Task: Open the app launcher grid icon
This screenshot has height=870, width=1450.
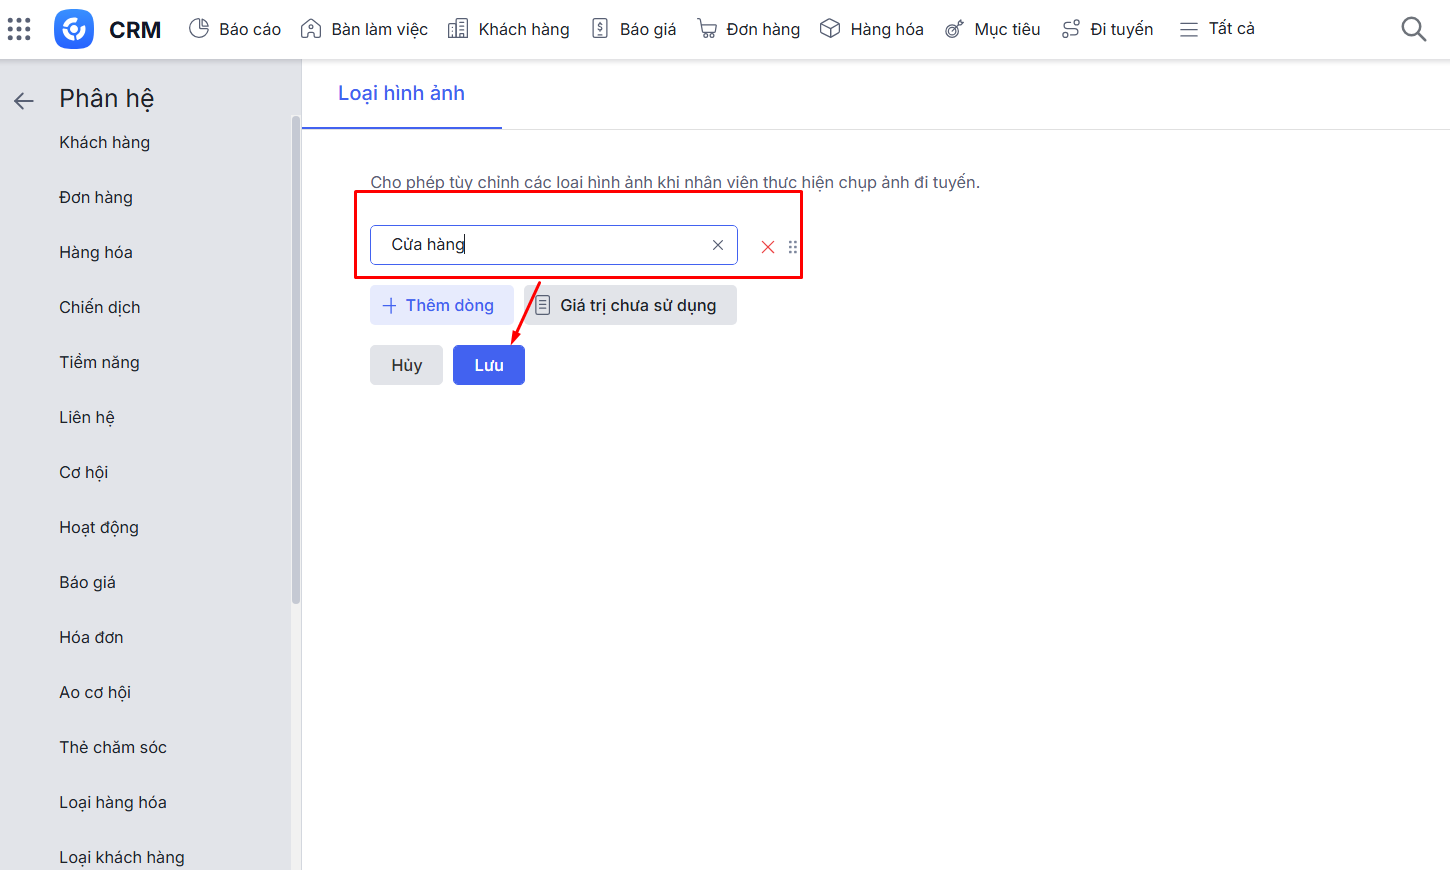Action: click(19, 29)
